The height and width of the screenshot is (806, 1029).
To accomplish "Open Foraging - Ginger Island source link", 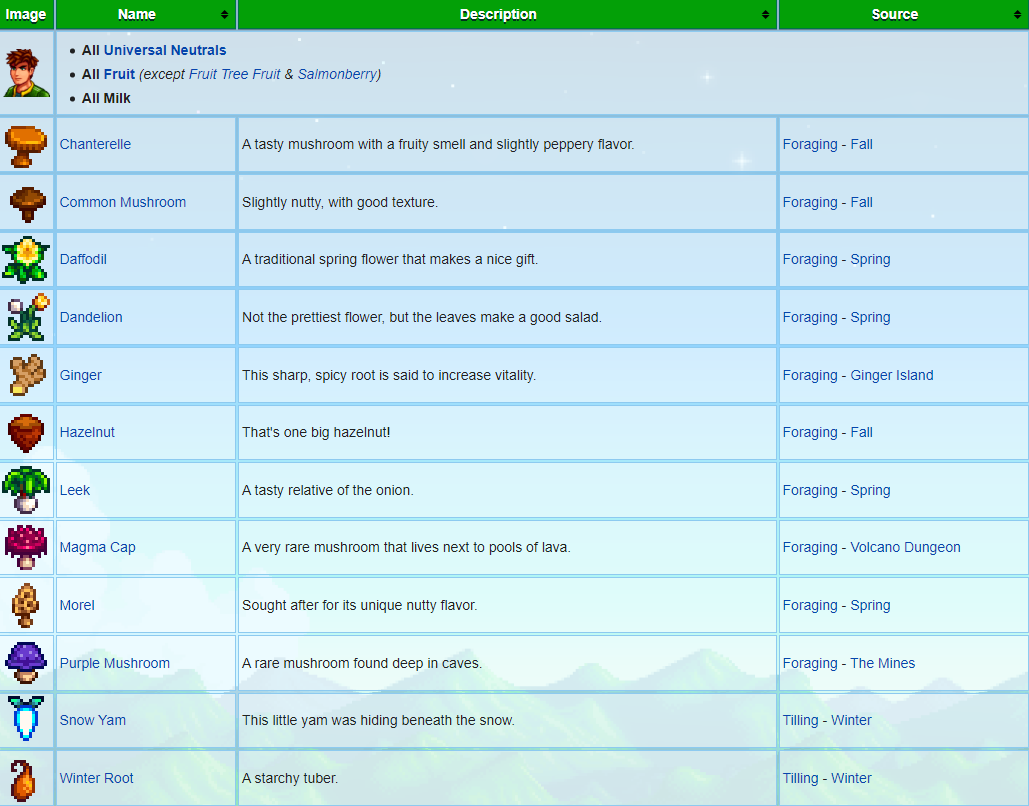I will point(858,375).
